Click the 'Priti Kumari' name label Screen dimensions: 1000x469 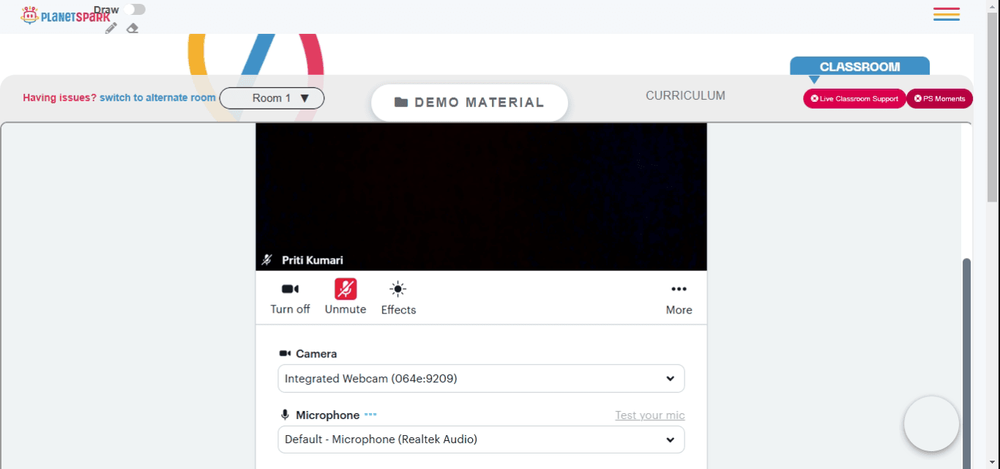pyautogui.click(x=312, y=260)
